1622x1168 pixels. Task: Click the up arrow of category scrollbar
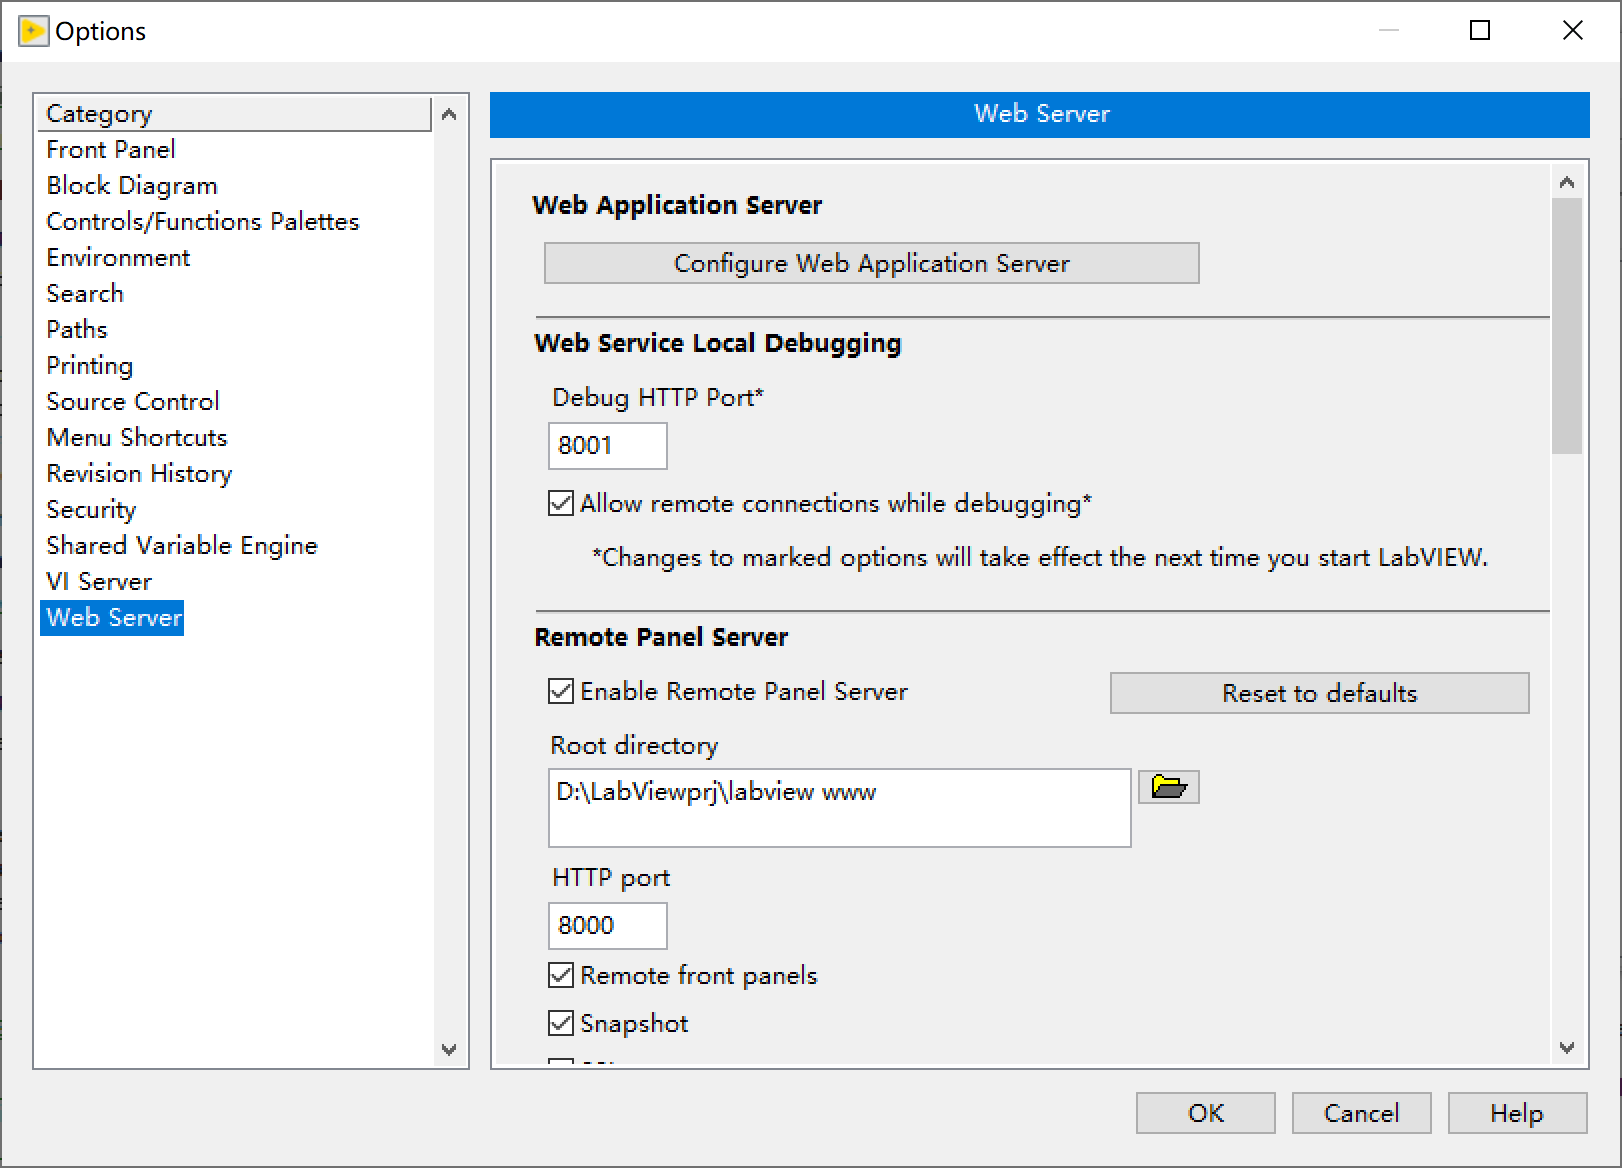[x=450, y=114]
